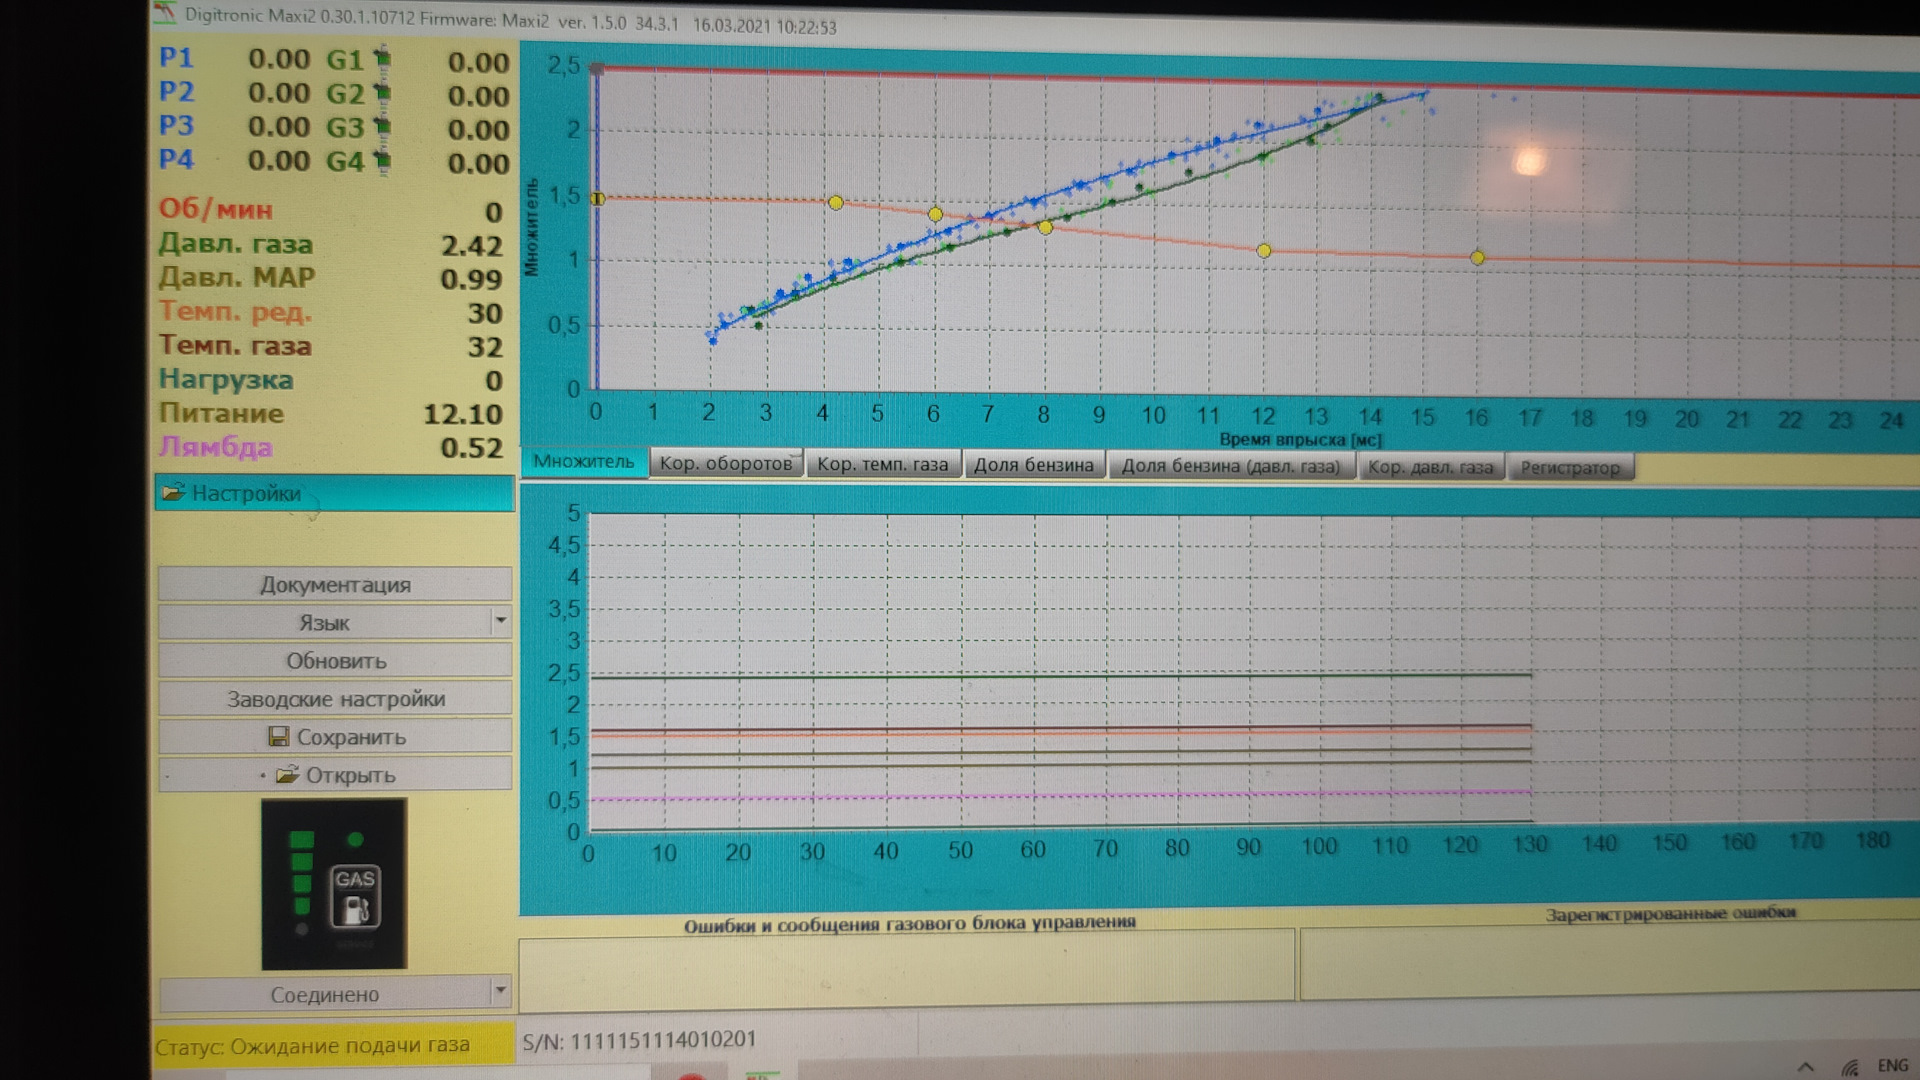This screenshot has height=1080, width=1920.
Task: Click the Давл. газа reading 2.42
Action: 471,246
